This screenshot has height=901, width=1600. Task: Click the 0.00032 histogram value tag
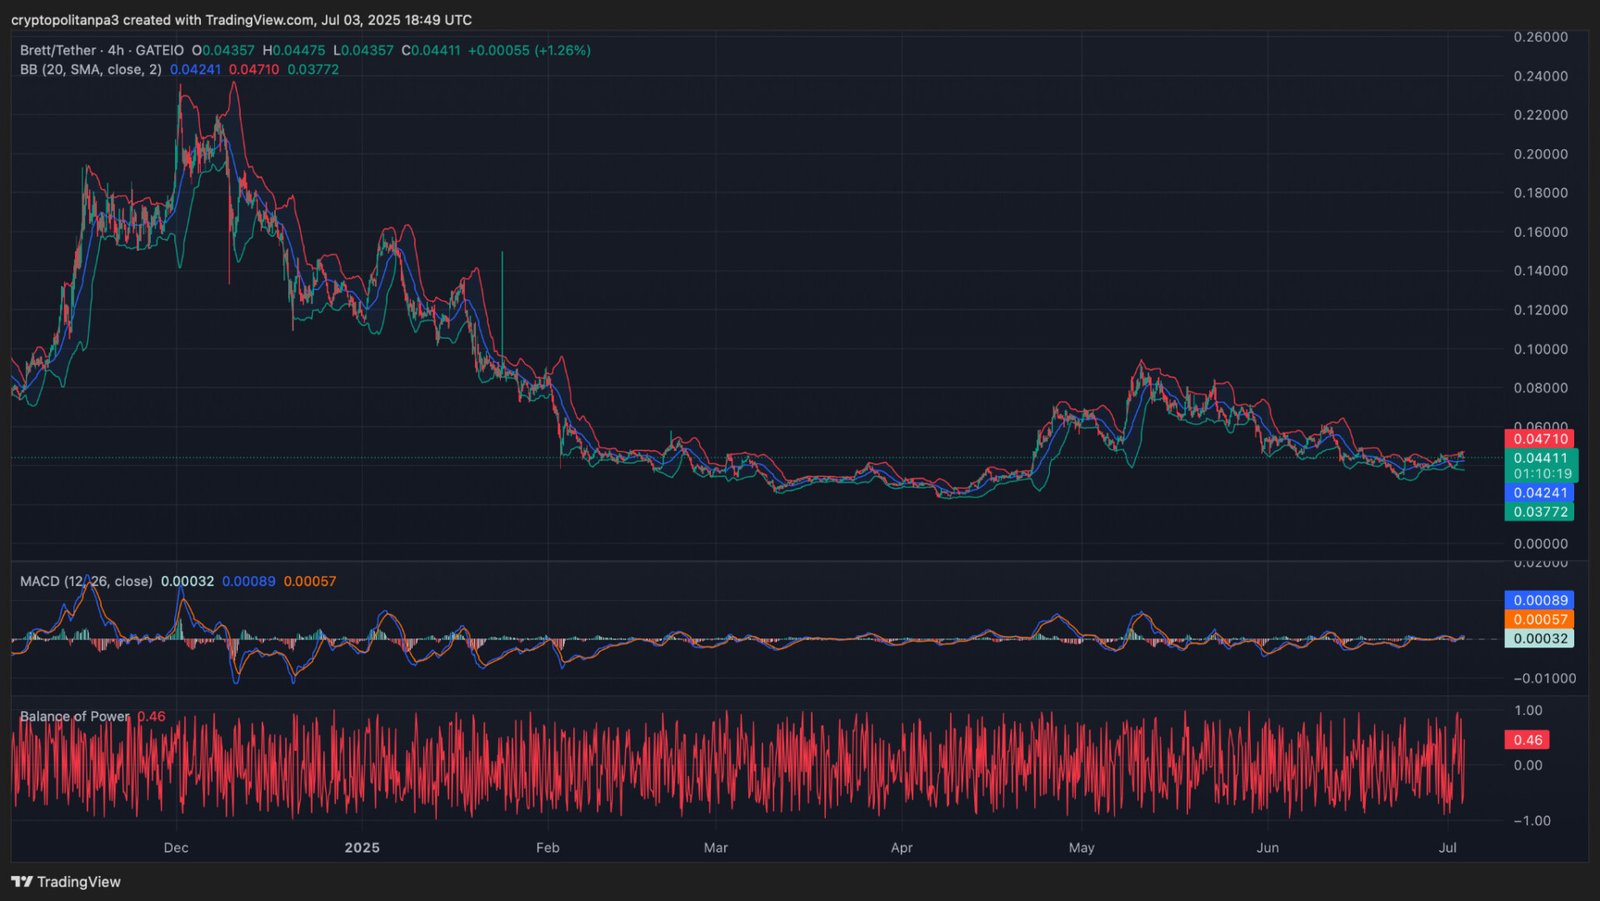click(x=1539, y=638)
